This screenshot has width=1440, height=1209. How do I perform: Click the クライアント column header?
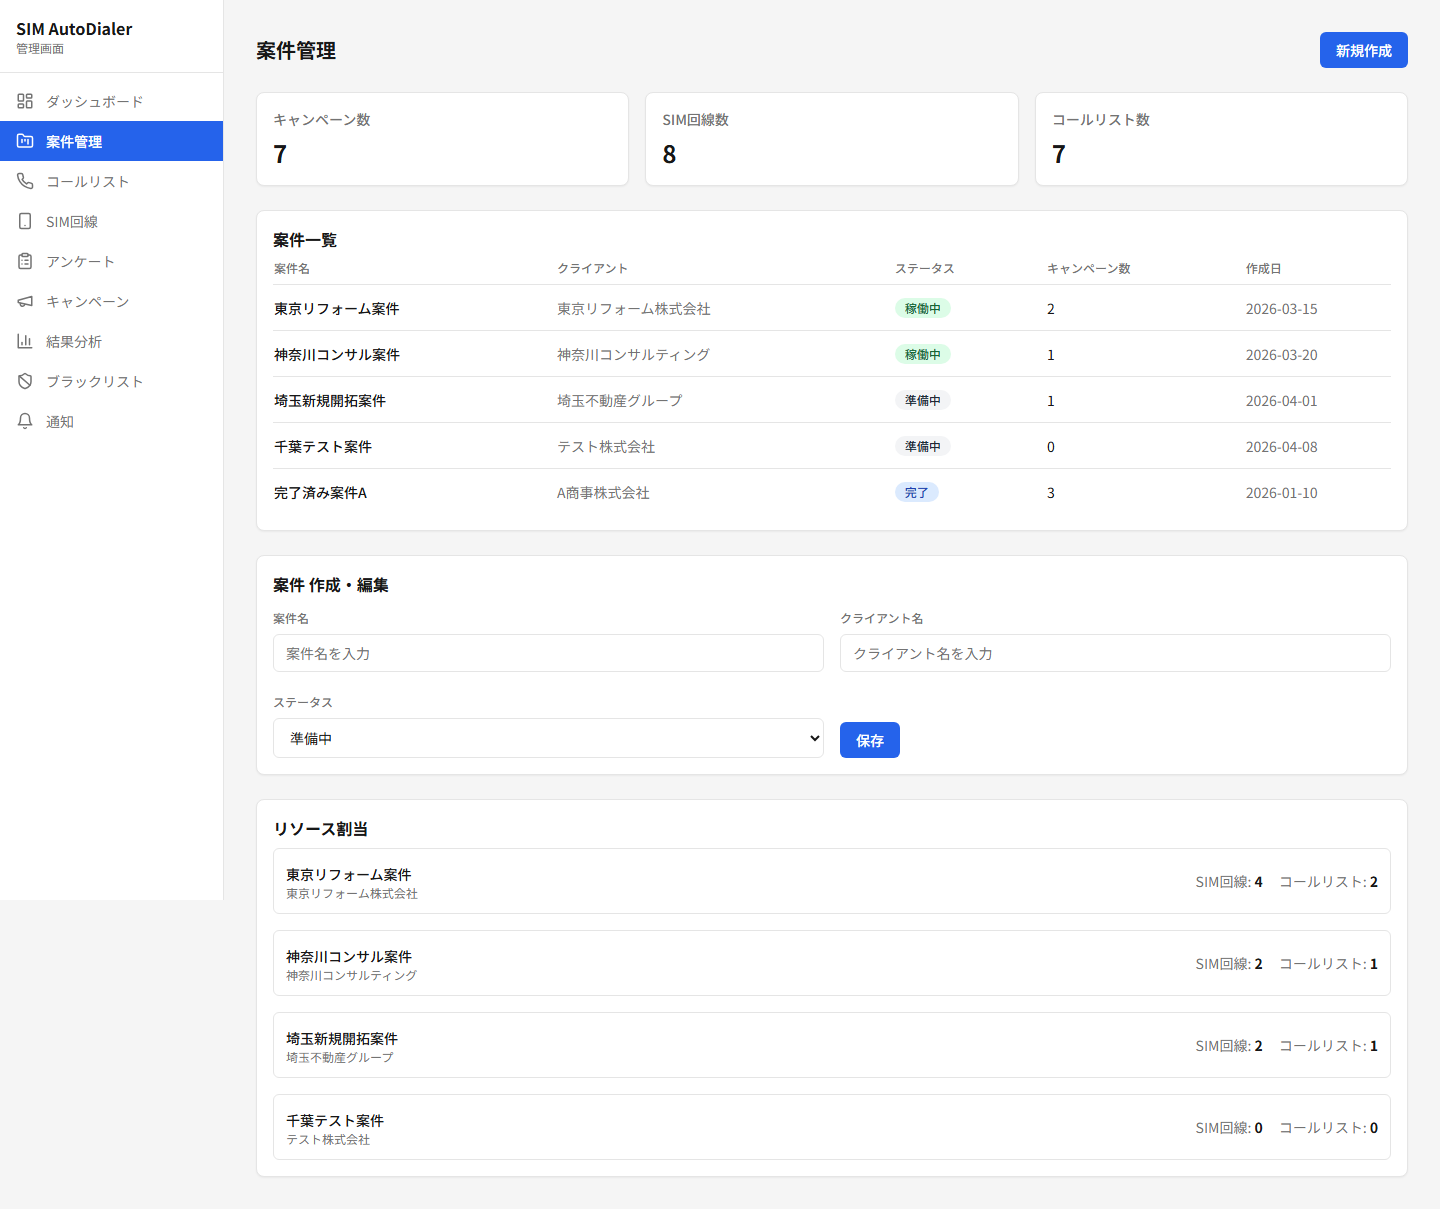point(592,268)
